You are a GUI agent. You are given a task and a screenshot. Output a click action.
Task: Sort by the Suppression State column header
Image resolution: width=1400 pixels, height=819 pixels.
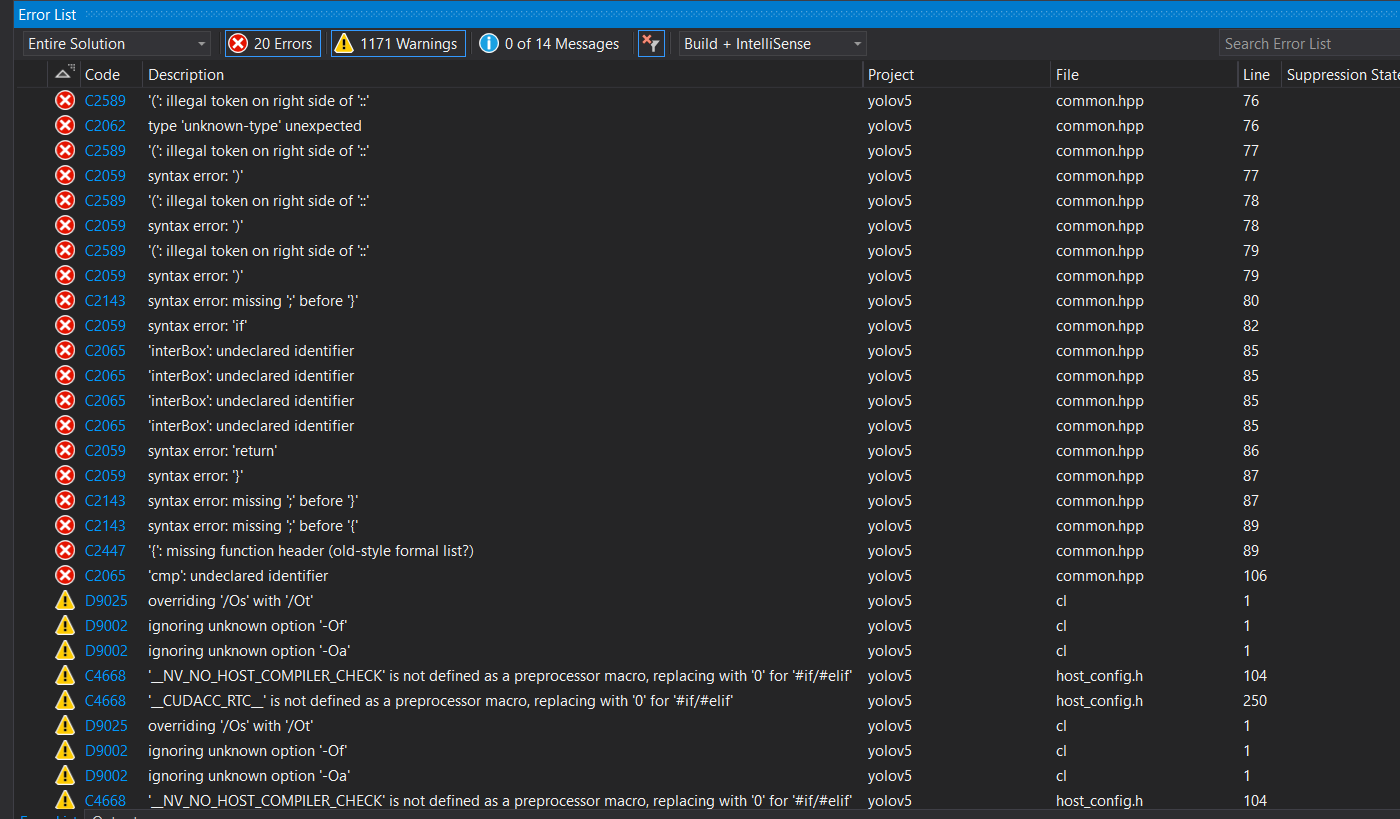pos(1341,75)
